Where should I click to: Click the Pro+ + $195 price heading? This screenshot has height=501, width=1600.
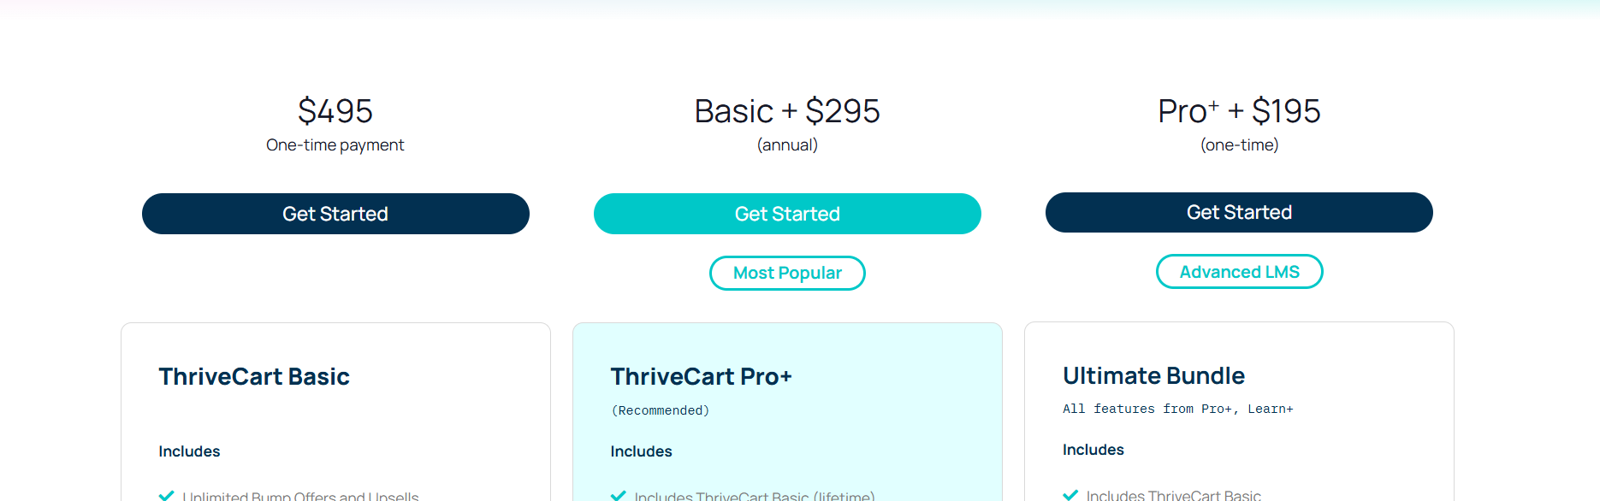tap(1239, 111)
